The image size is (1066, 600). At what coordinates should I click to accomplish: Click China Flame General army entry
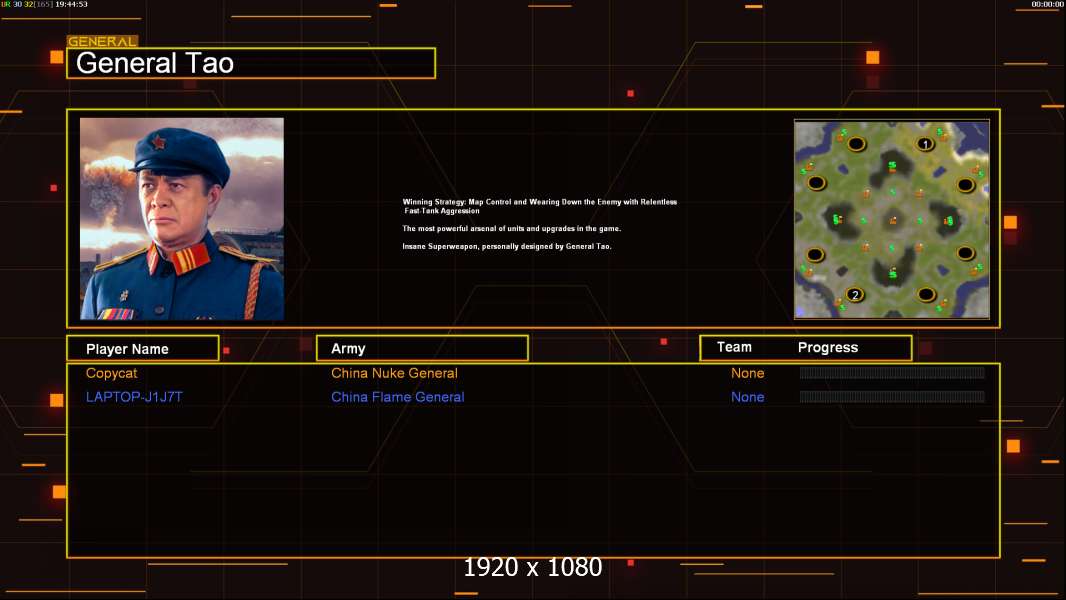pyautogui.click(x=398, y=397)
